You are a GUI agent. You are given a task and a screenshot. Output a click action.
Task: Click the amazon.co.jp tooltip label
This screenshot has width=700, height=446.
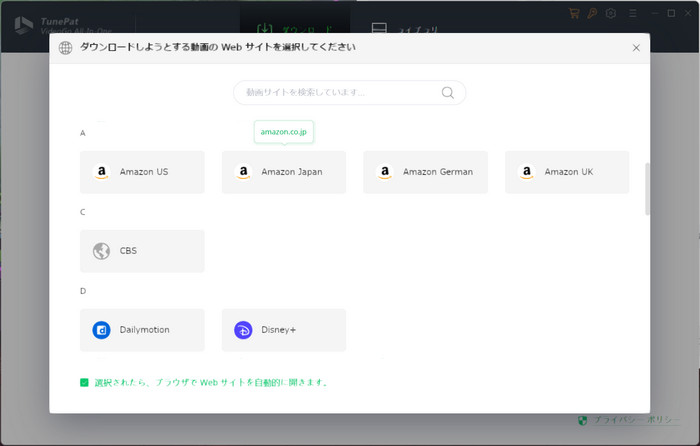[284, 132]
